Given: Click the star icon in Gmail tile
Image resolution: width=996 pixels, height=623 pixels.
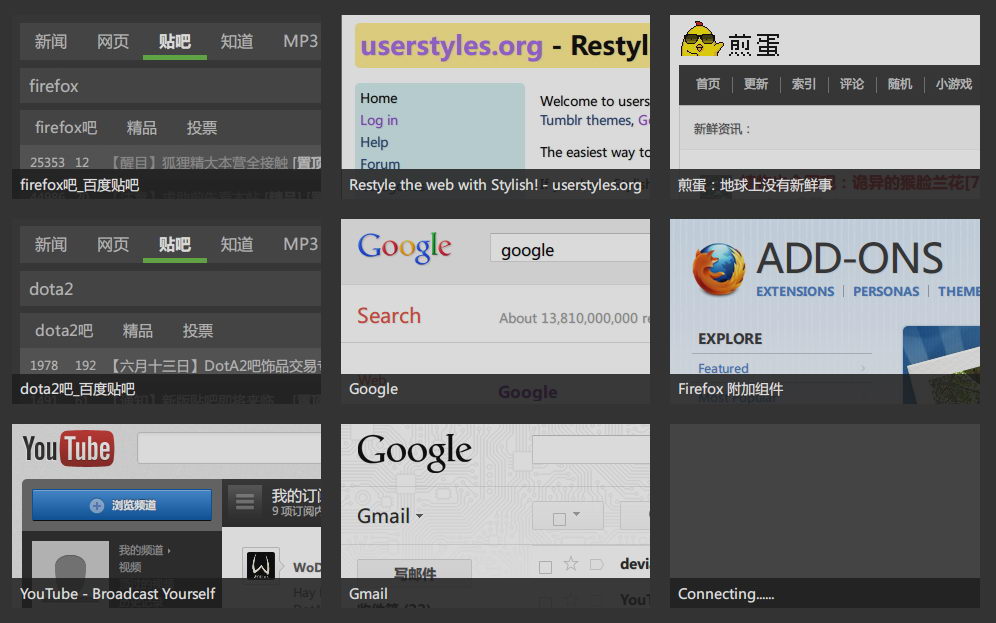Looking at the screenshot, I should 571,563.
